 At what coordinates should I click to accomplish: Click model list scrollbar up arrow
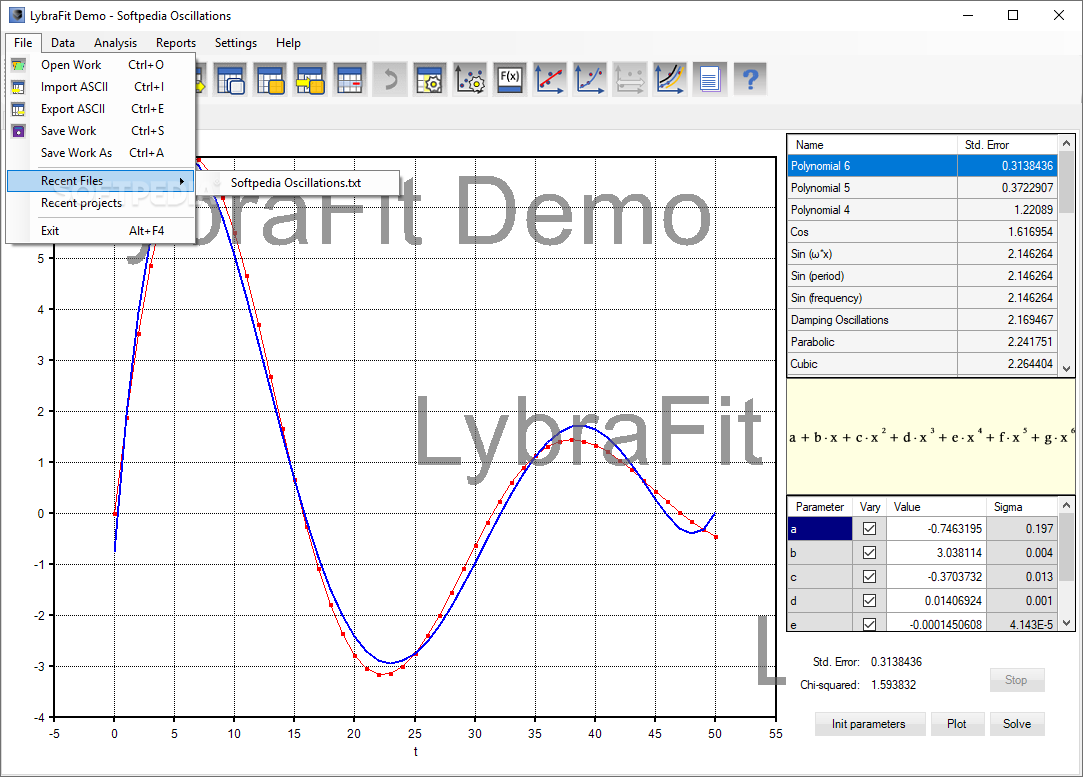[1066, 144]
